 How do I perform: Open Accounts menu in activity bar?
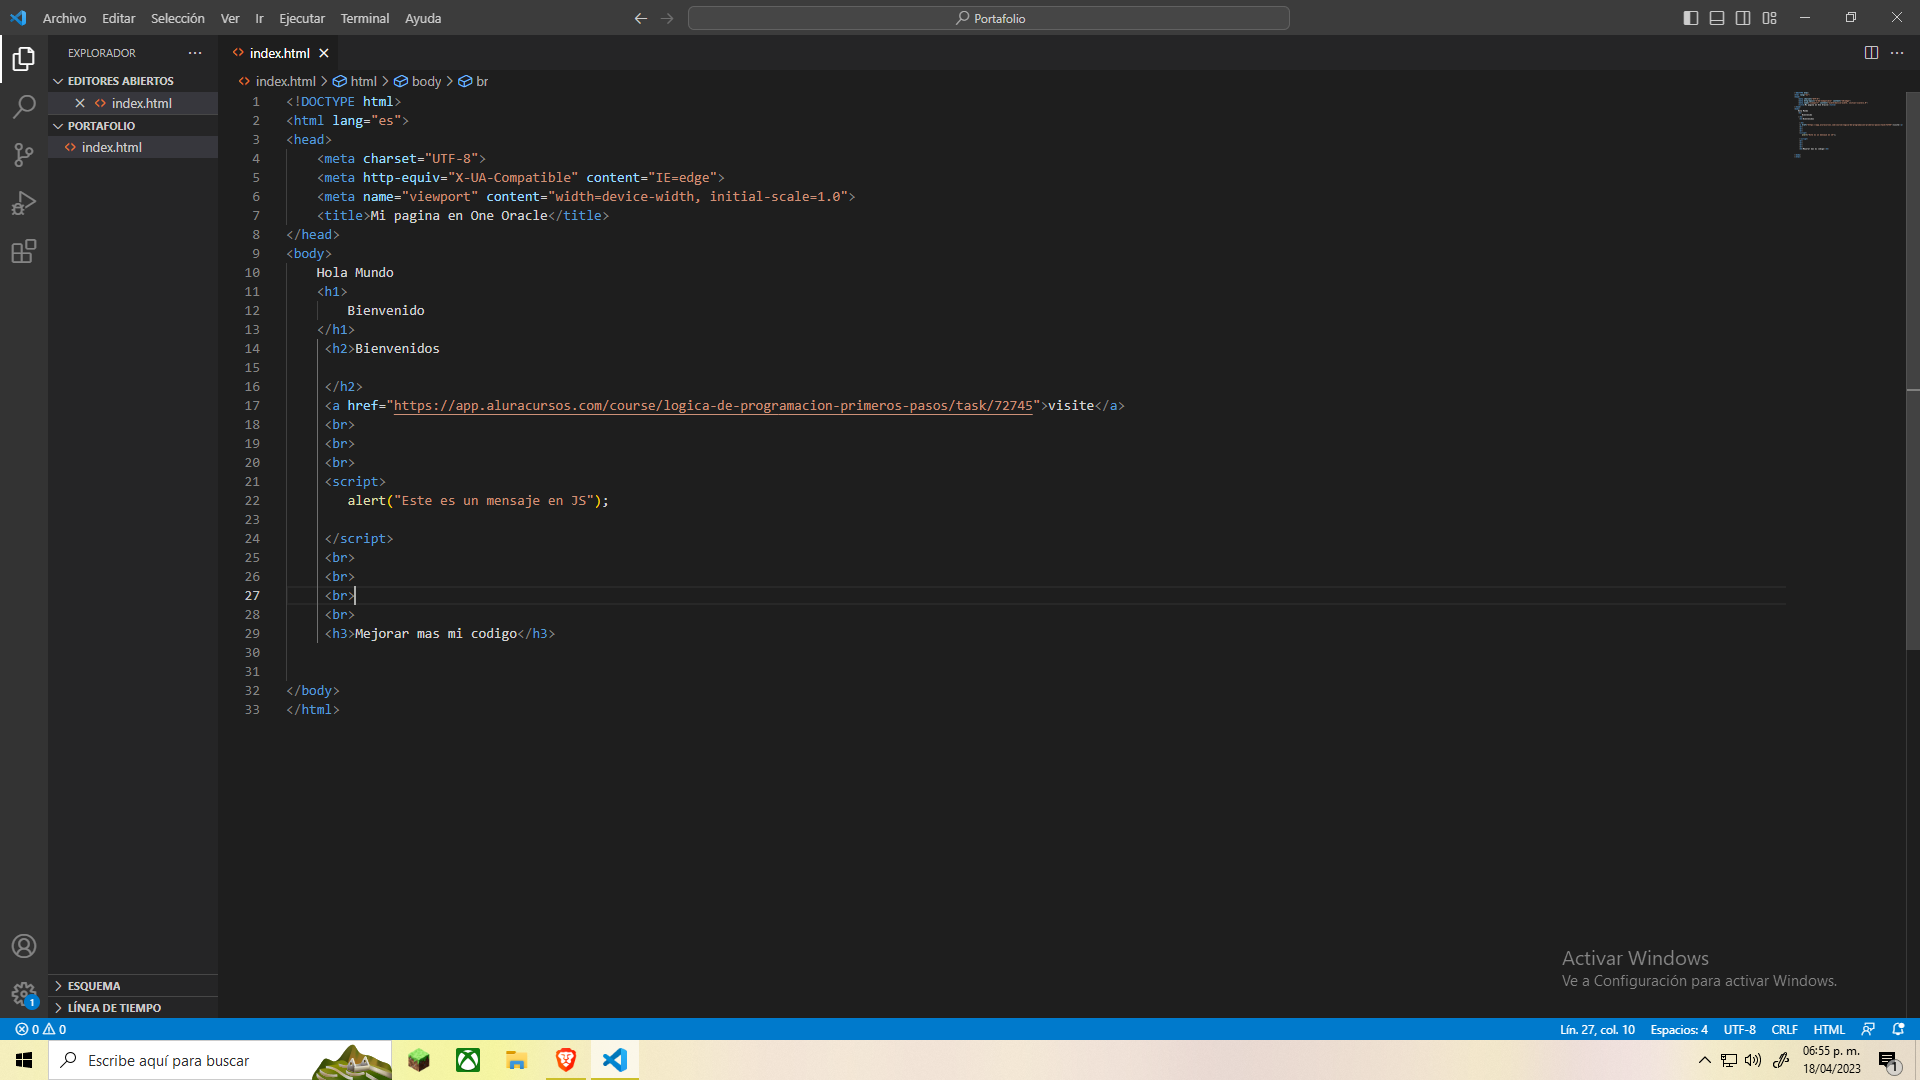point(24,946)
